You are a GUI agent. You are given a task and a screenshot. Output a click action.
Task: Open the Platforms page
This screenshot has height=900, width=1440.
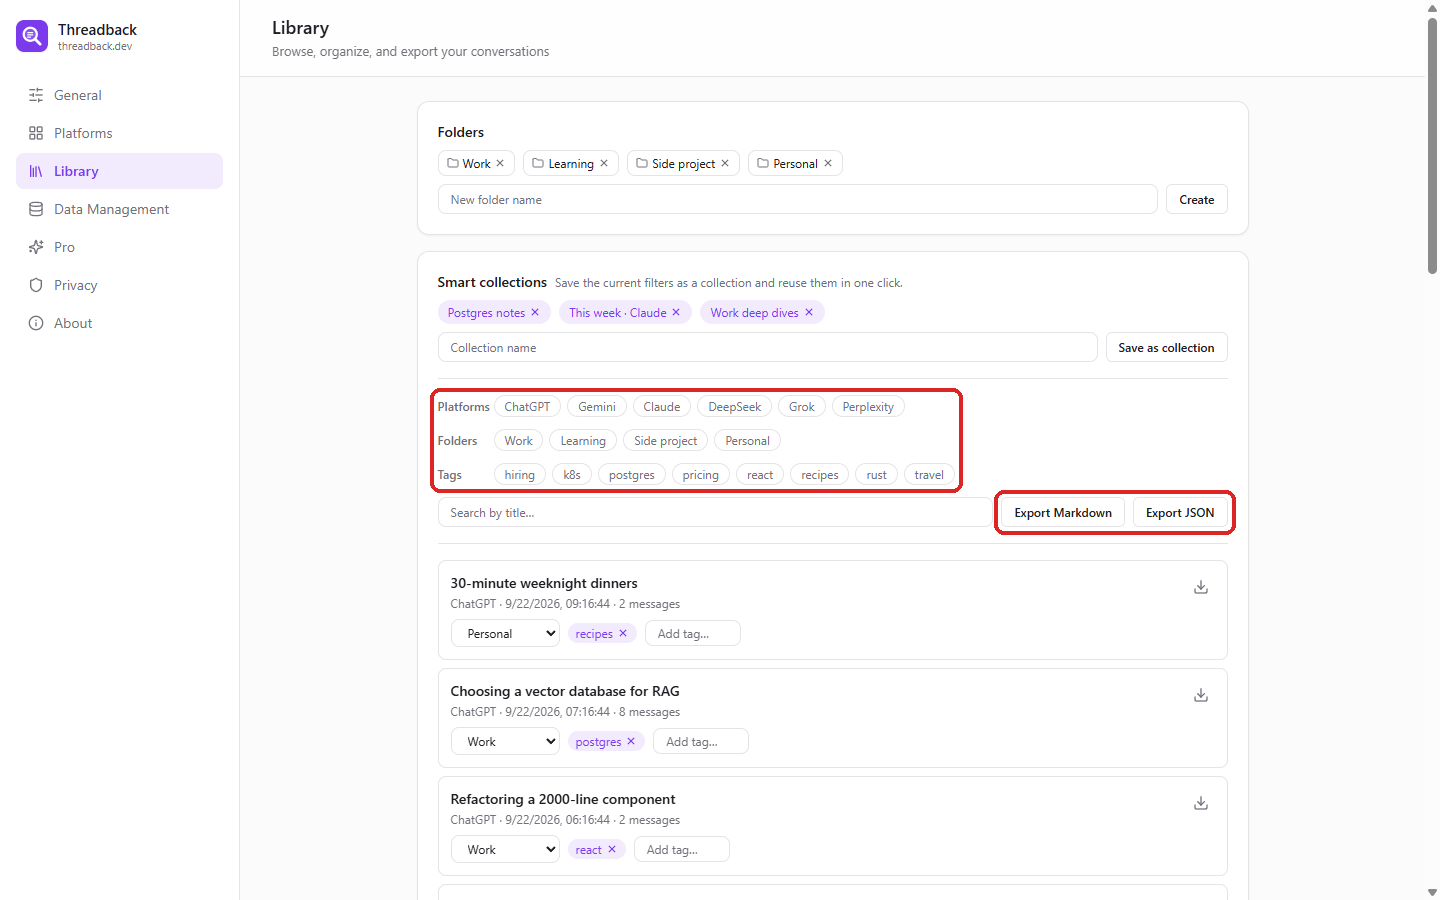[x=119, y=133]
